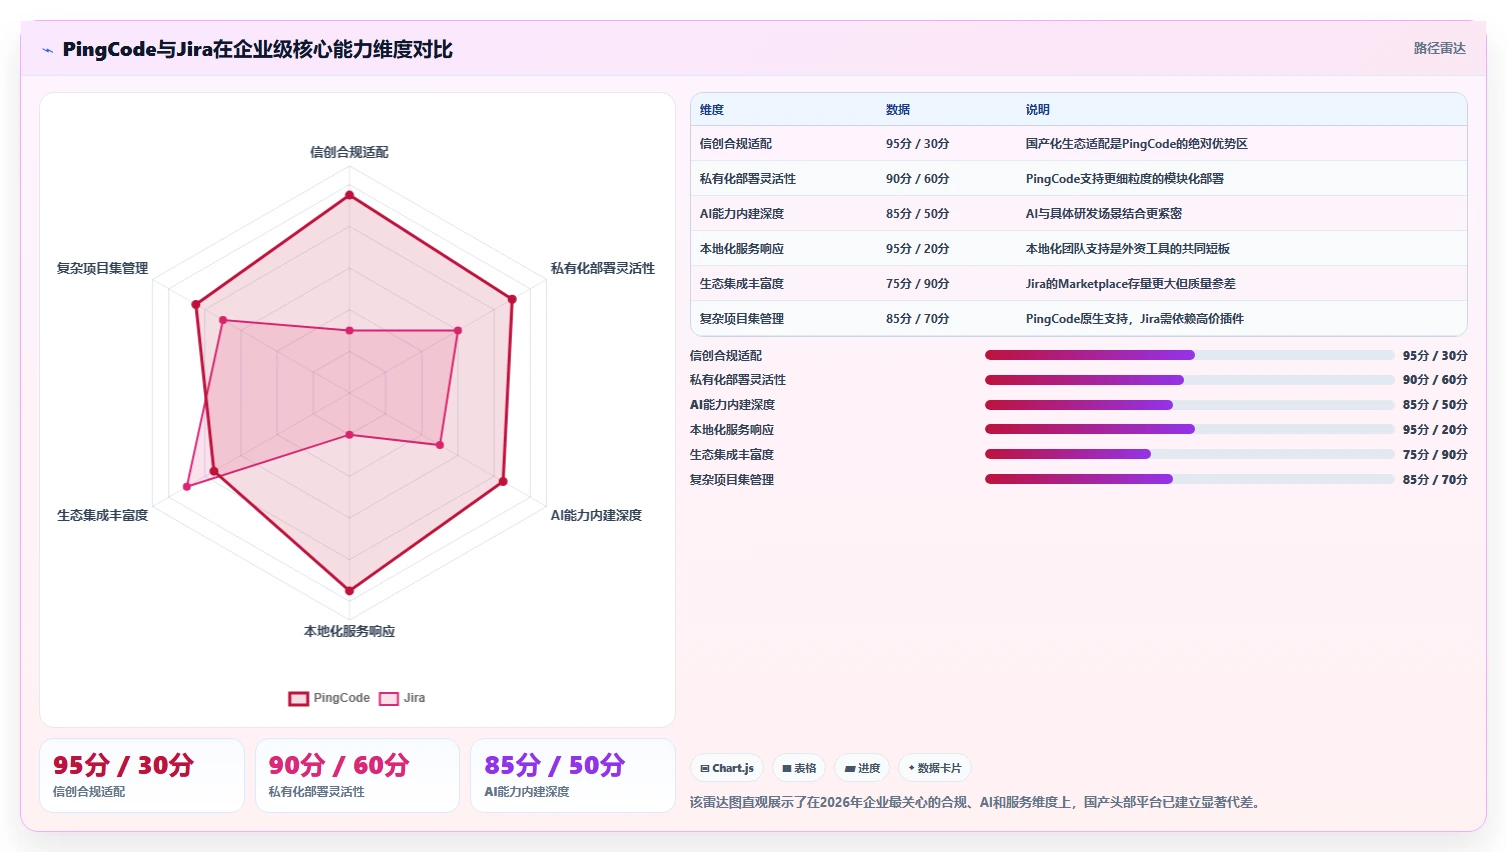This screenshot has width=1507, height=852.
Task: Click the 85分 / 50分 data card
Action: (x=573, y=775)
